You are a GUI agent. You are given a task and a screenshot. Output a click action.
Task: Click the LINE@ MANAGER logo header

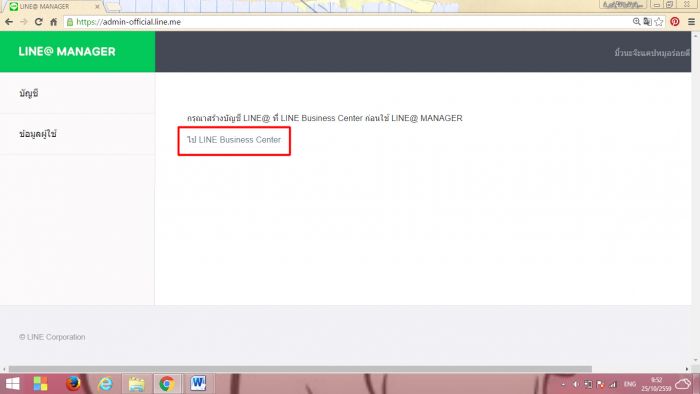(67, 52)
